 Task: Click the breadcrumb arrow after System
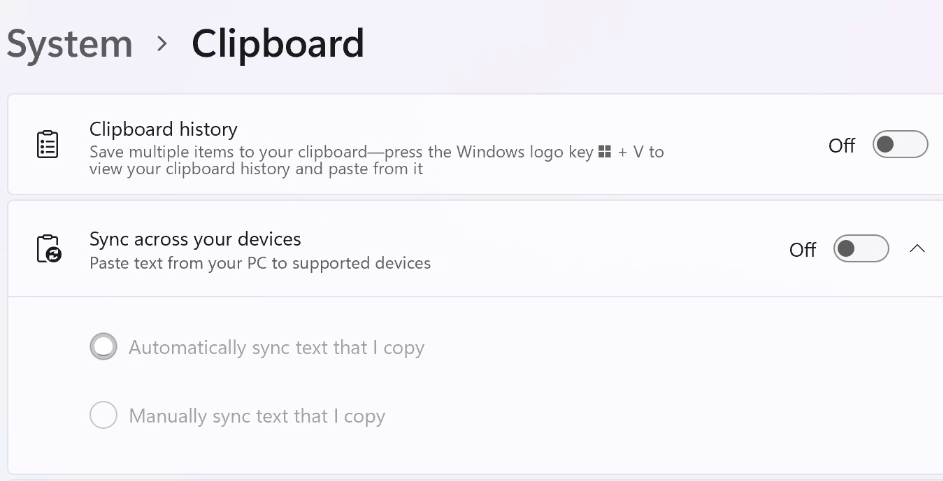click(162, 44)
